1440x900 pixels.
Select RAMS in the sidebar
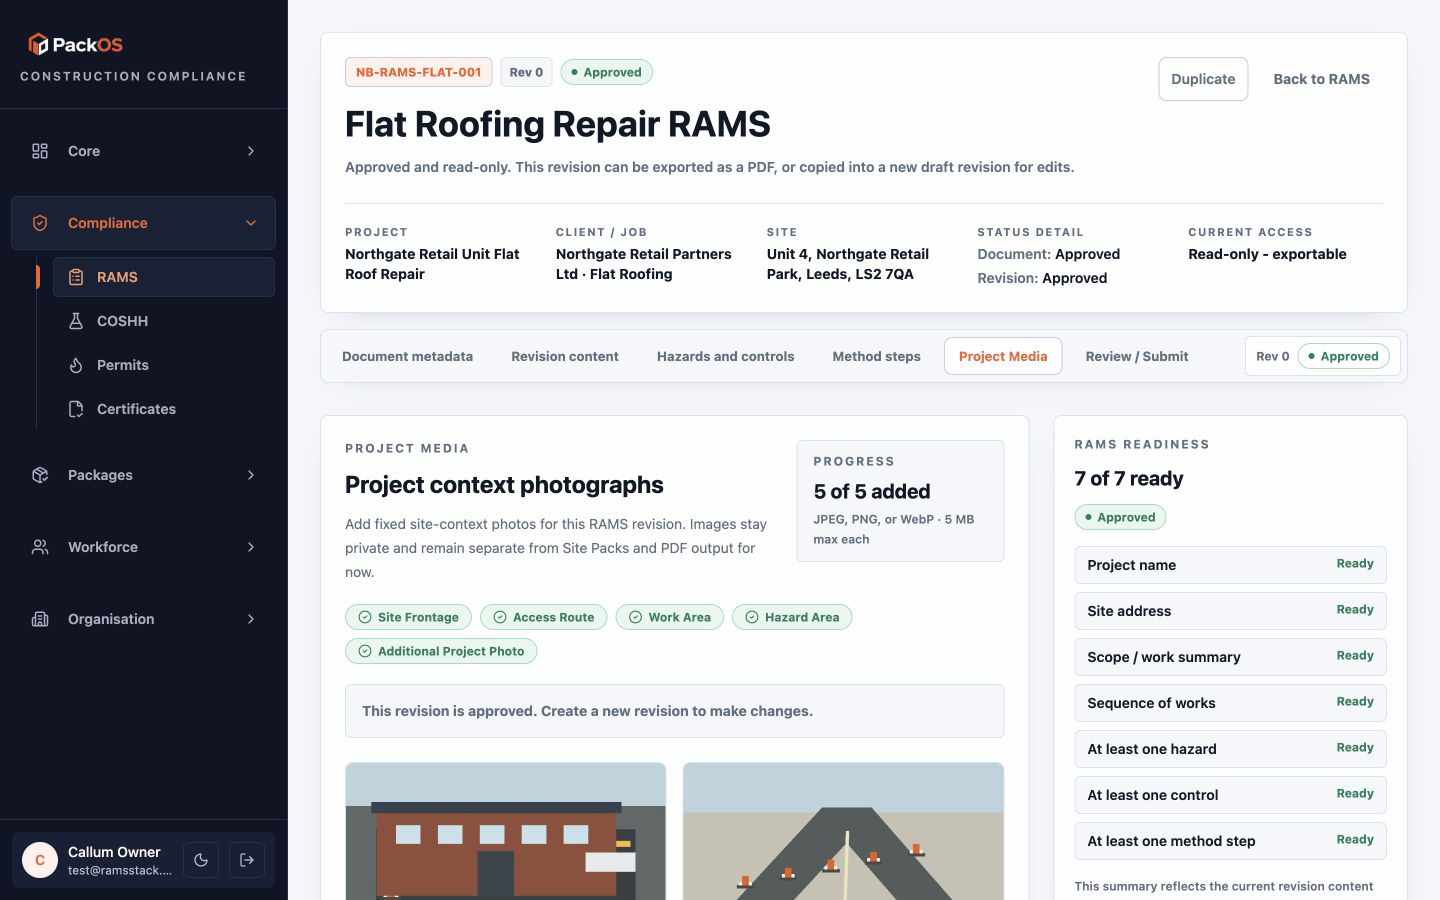coord(164,277)
